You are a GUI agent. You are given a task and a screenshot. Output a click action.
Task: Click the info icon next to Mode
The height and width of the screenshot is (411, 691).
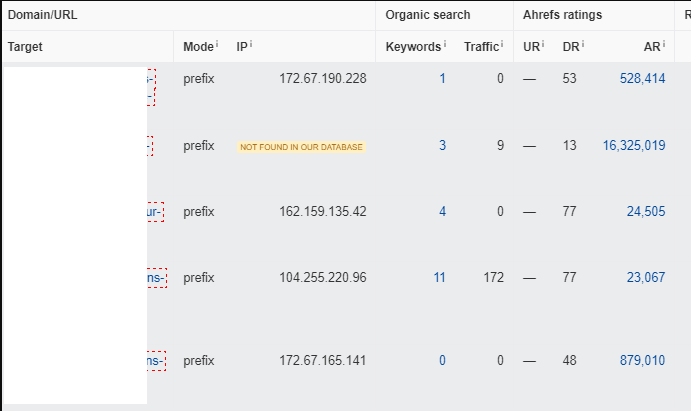[x=217, y=43]
